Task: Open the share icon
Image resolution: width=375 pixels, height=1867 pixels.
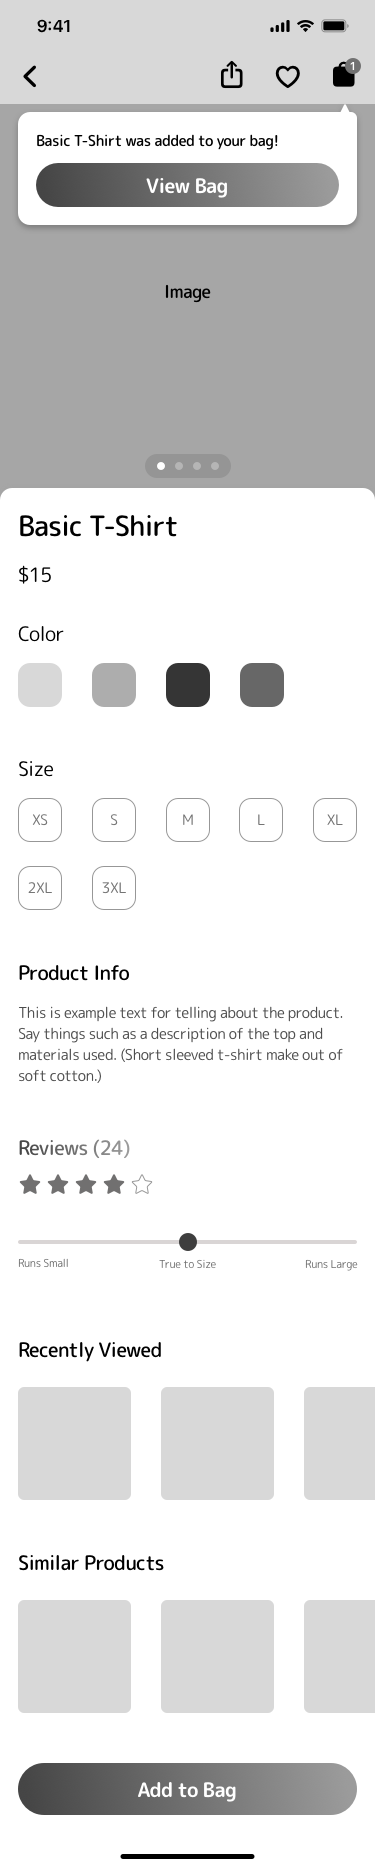Action: (x=232, y=75)
